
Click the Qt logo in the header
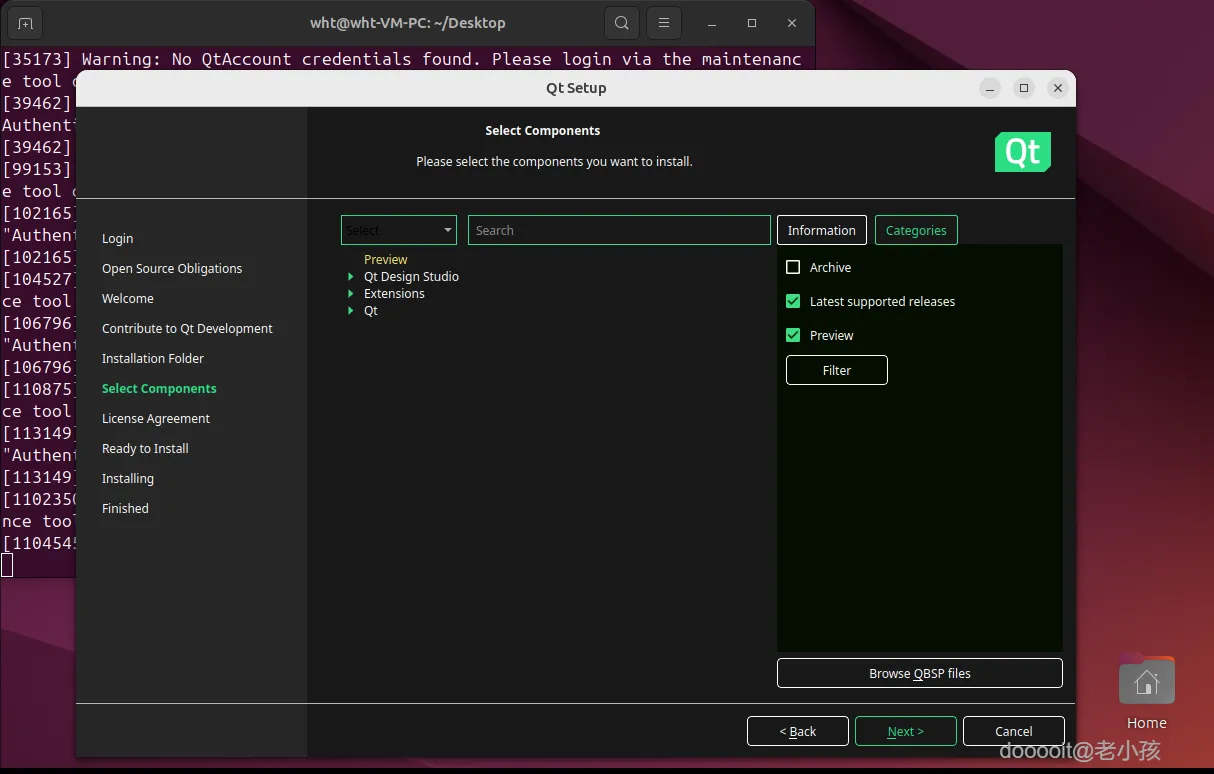point(1023,152)
